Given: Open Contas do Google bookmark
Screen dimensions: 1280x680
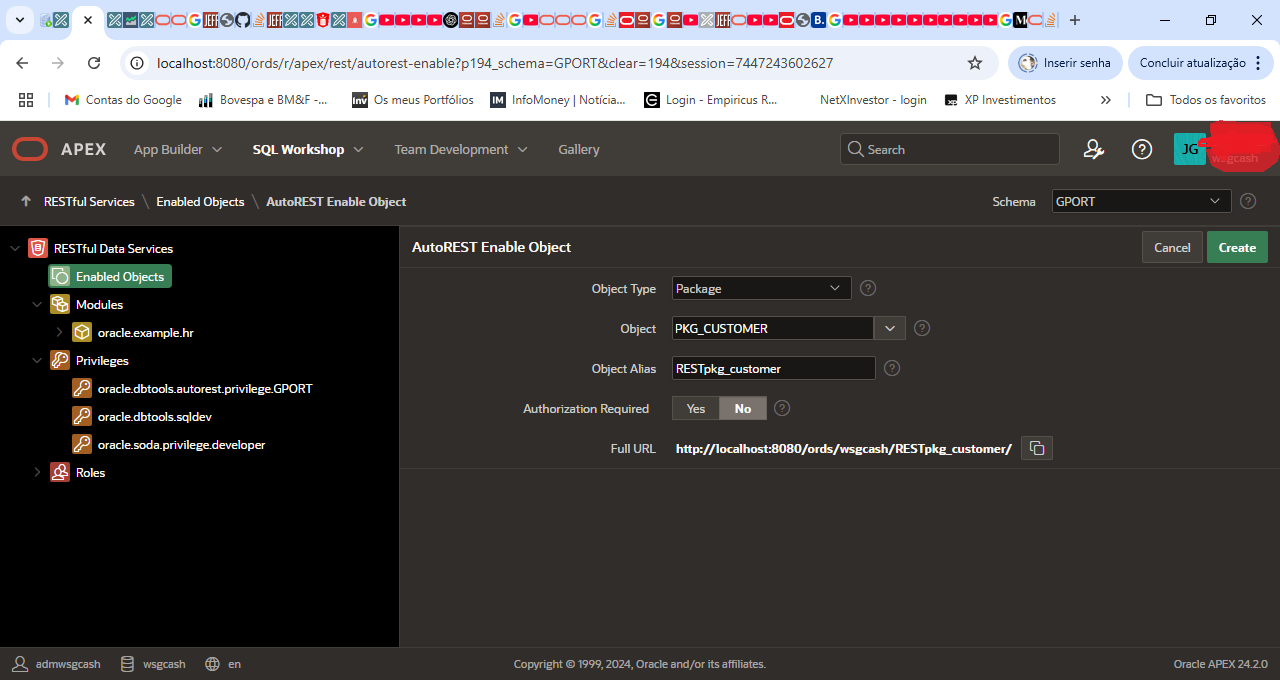Looking at the screenshot, I should click(123, 100).
